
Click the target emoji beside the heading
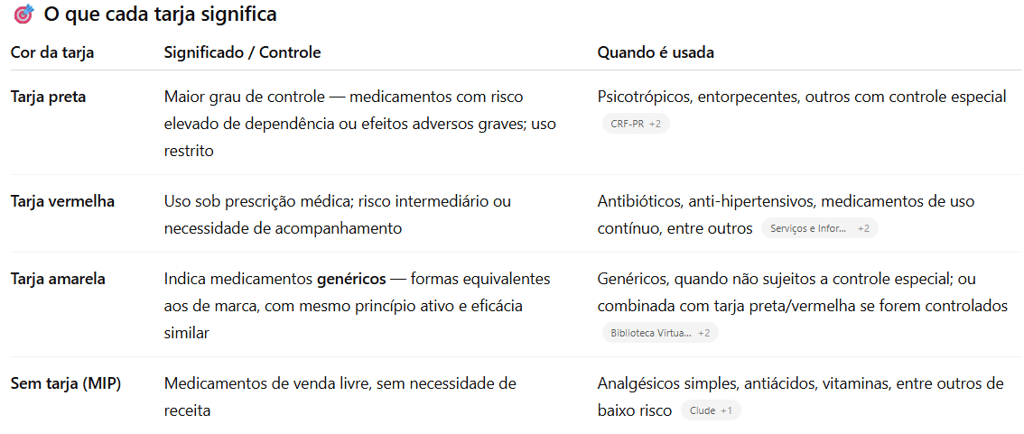(23, 15)
